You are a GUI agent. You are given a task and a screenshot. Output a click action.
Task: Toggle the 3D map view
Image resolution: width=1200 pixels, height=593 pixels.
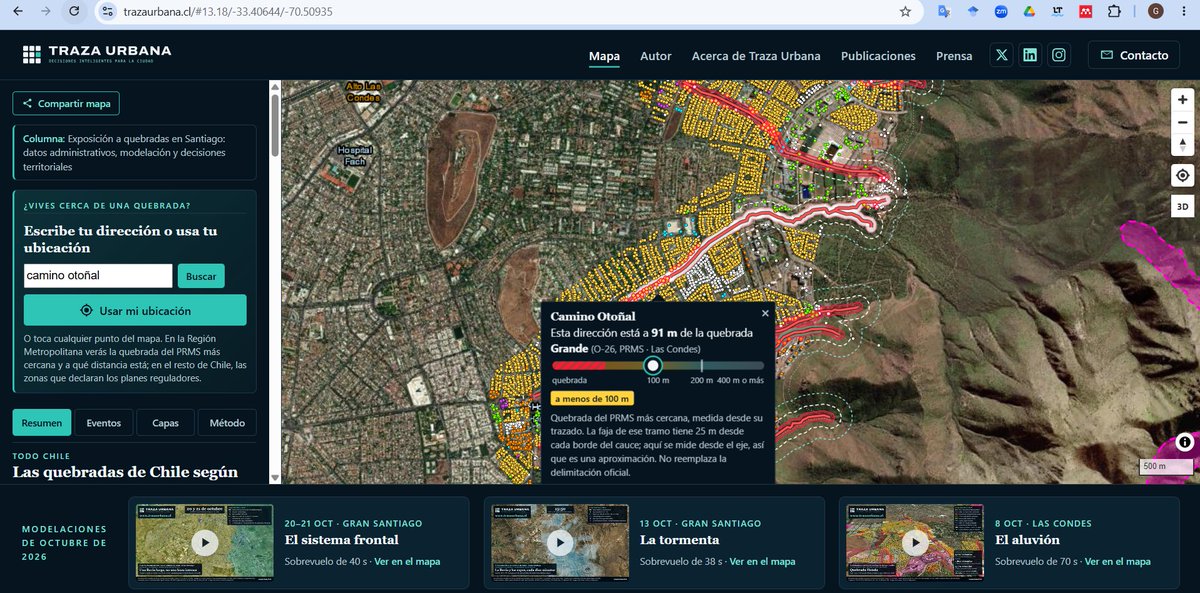1183,207
